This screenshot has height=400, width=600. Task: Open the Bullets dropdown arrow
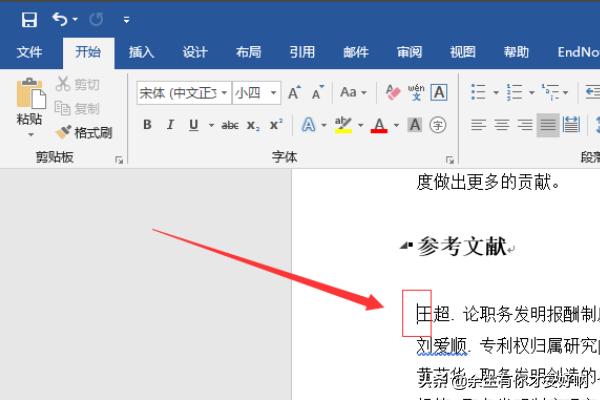pyautogui.click(x=496, y=93)
